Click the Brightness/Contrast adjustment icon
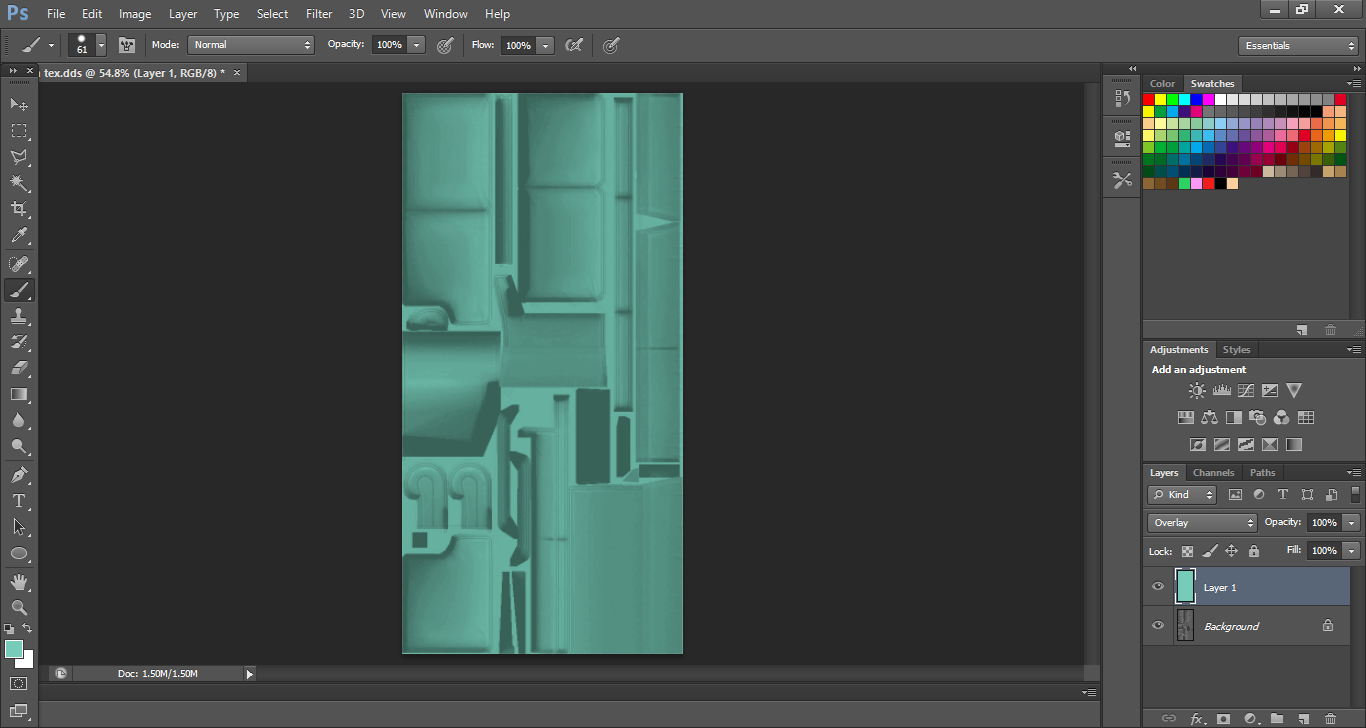1366x728 pixels. click(x=1197, y=391)
